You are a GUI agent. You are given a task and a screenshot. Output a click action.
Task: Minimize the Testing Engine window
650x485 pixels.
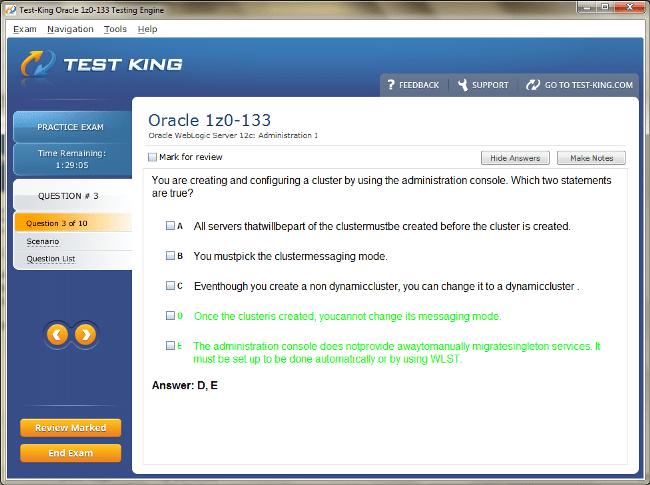(587, 7)
